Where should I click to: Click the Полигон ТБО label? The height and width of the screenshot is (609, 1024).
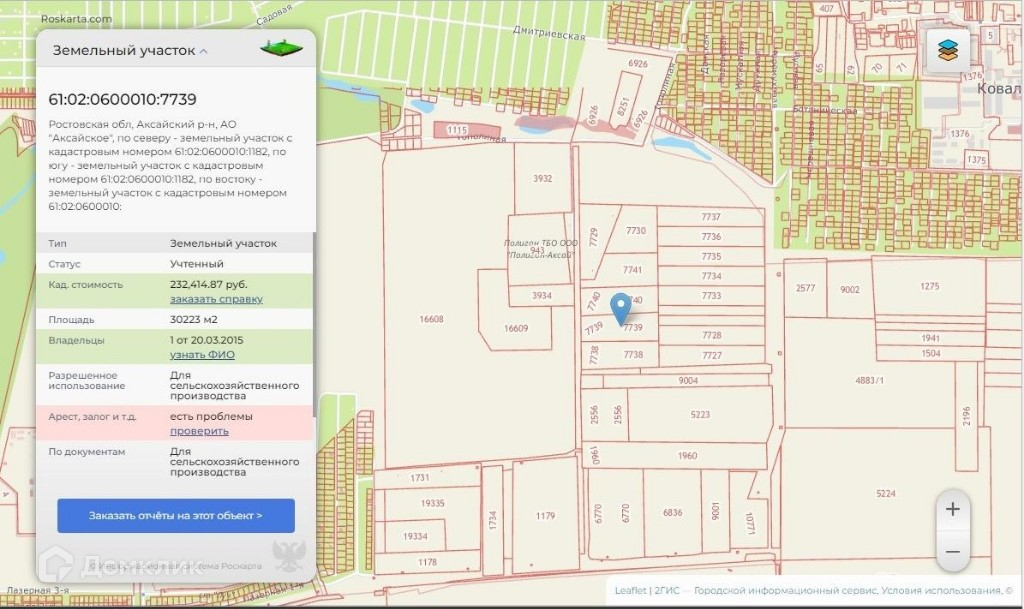540,249
